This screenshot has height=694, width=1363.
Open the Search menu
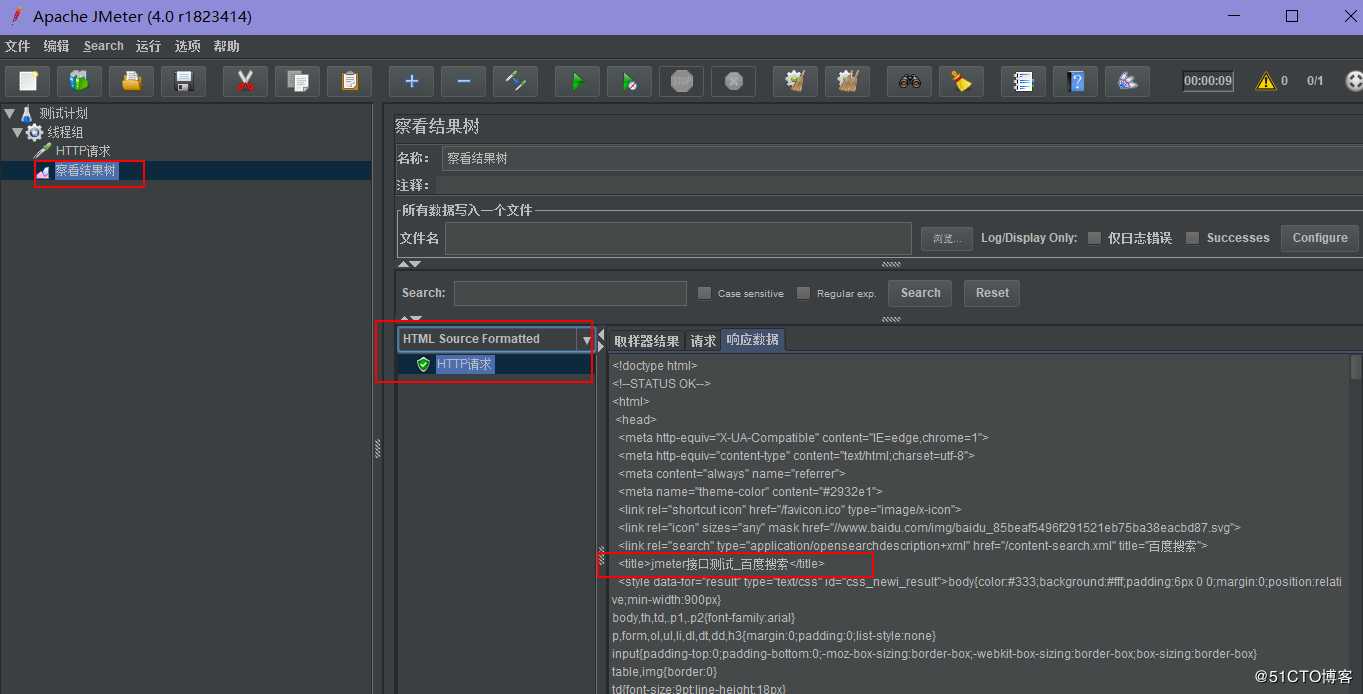pyautogui.click(x=103, y=46)
